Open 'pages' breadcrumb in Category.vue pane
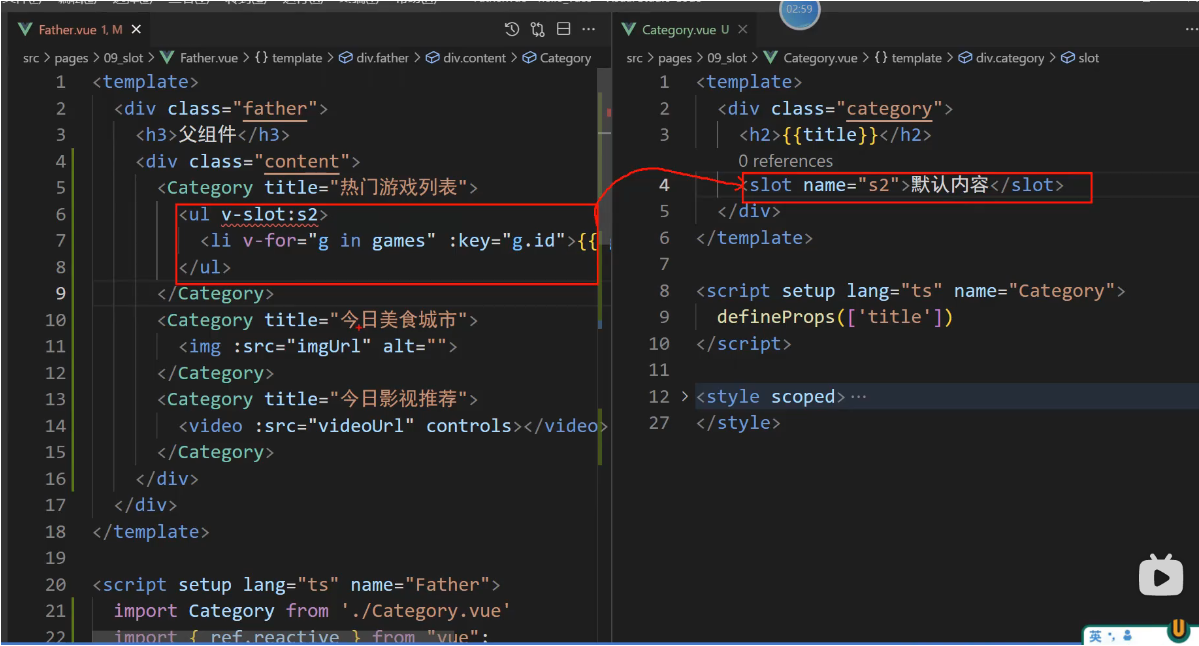Viewport: 1199px width, 646px height. click(x=674, y=58)
